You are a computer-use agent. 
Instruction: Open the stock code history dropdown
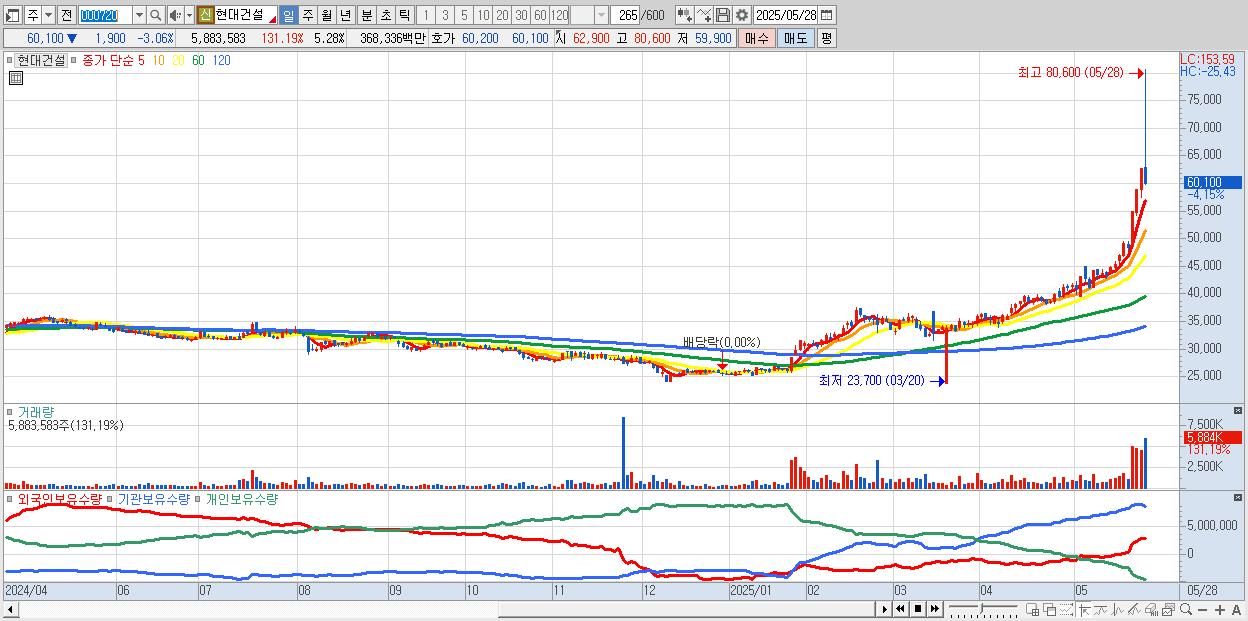139,15
